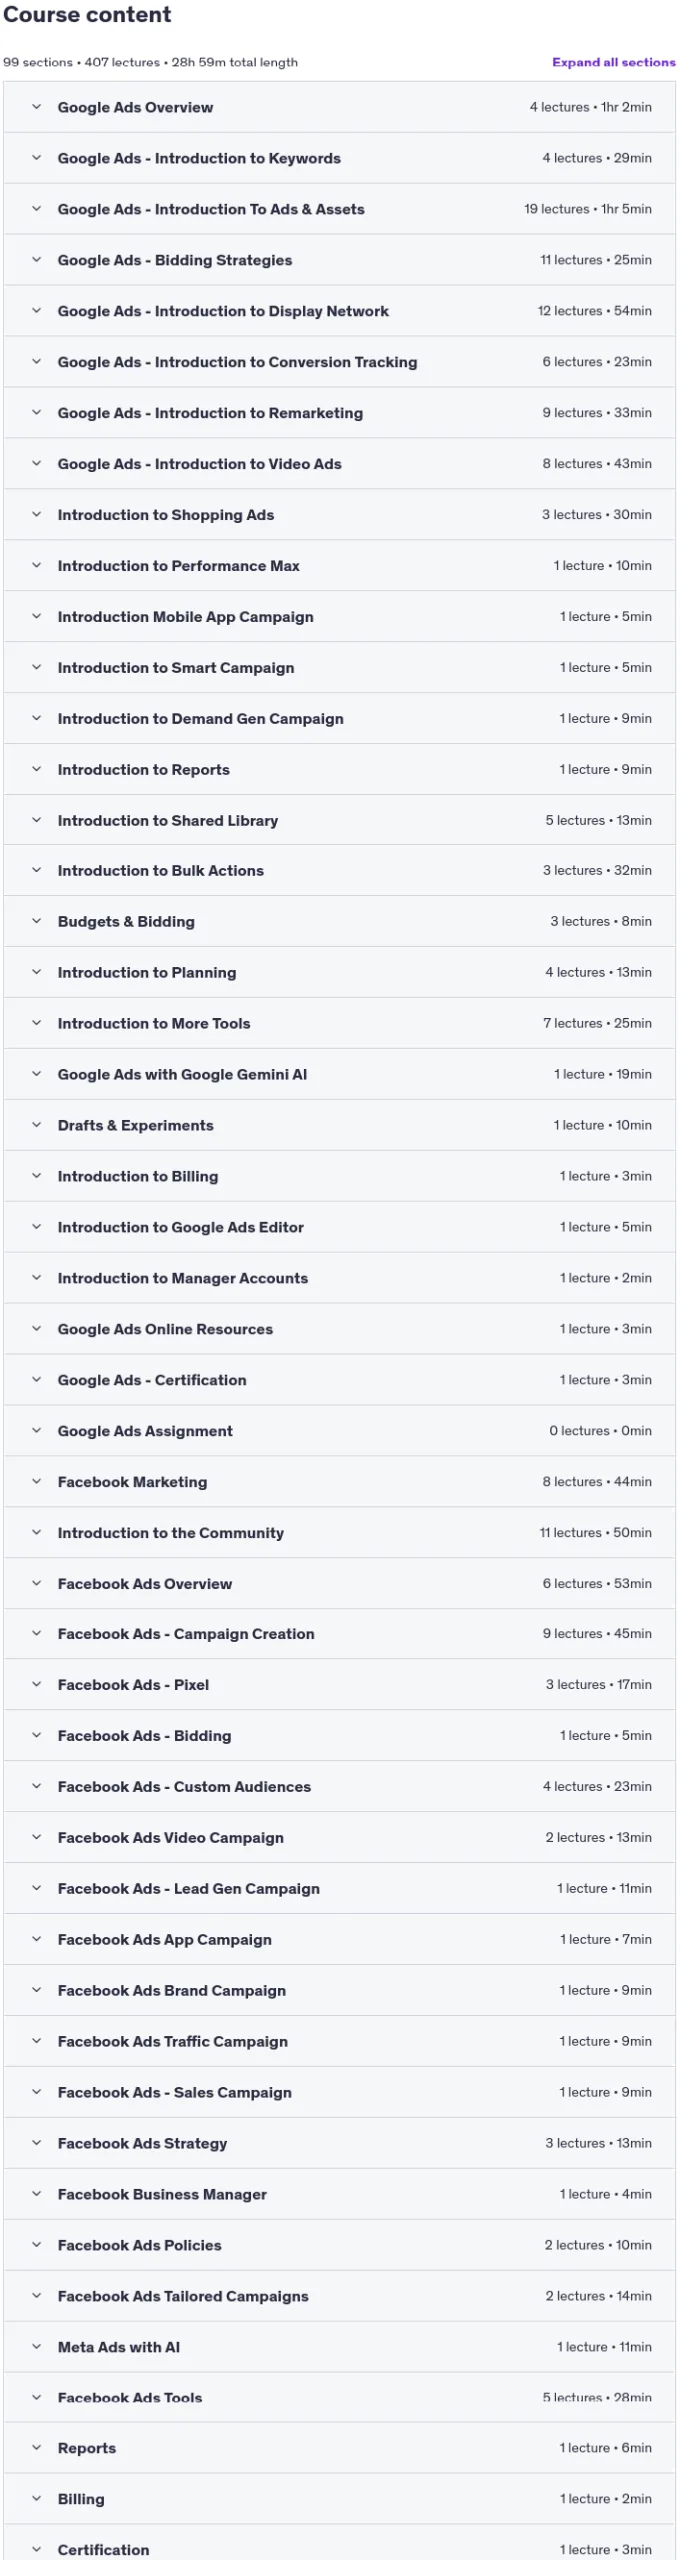The width and height of the screenshot is (680, 2560).
Task: Open Facebook Ads - Custom Audiences section
Action: [x=339, y=1787]
